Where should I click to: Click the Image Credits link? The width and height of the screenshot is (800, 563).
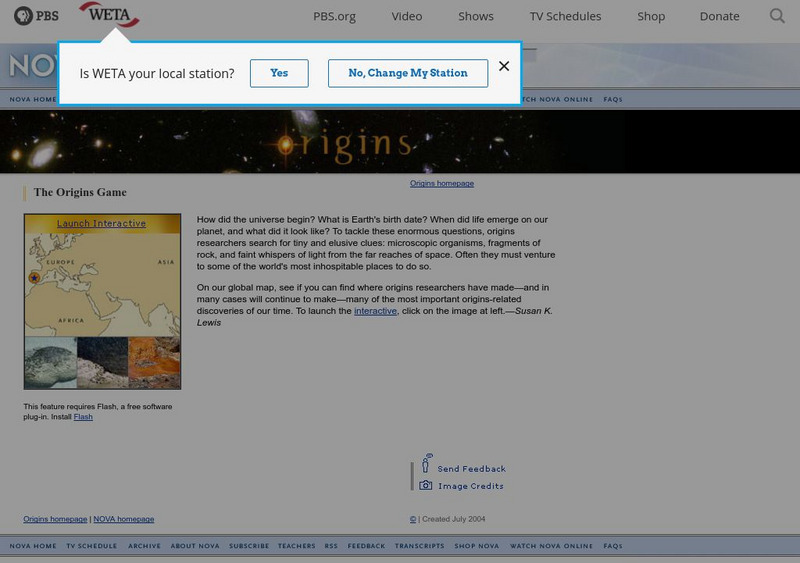(470, 486)
